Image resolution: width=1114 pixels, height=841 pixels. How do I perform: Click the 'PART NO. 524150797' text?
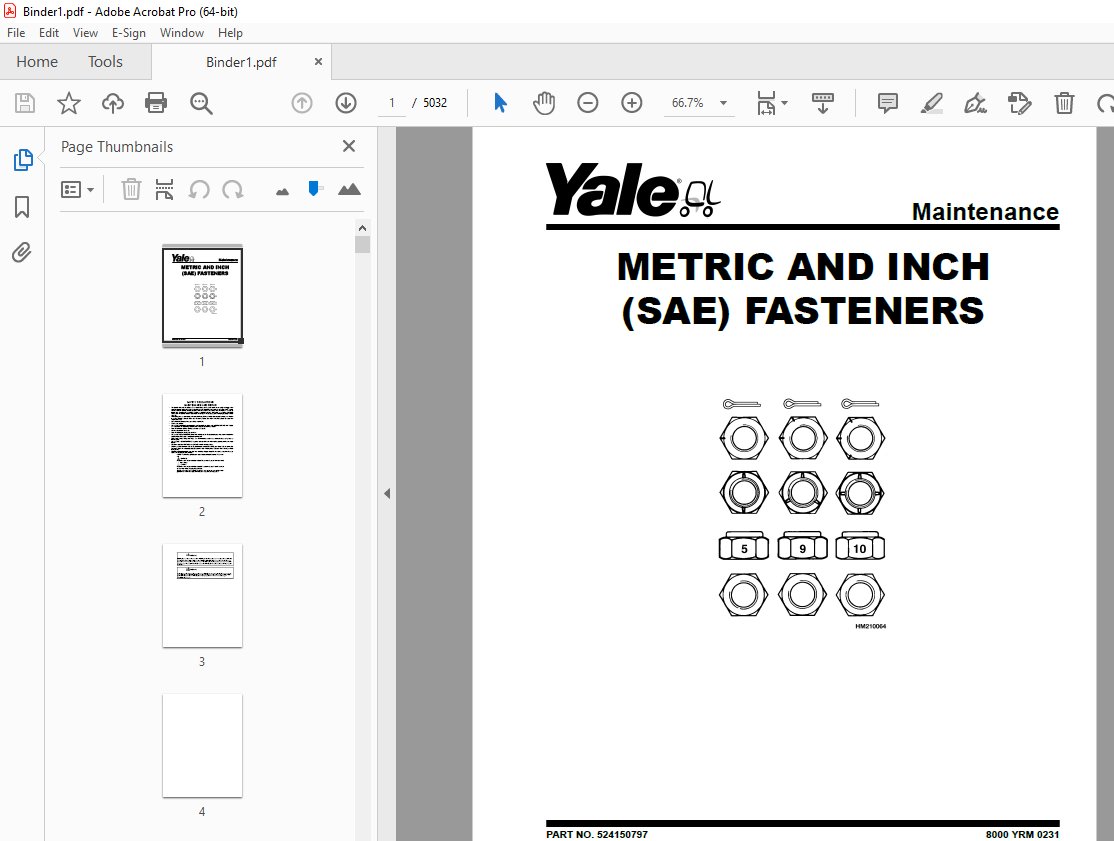597,835
